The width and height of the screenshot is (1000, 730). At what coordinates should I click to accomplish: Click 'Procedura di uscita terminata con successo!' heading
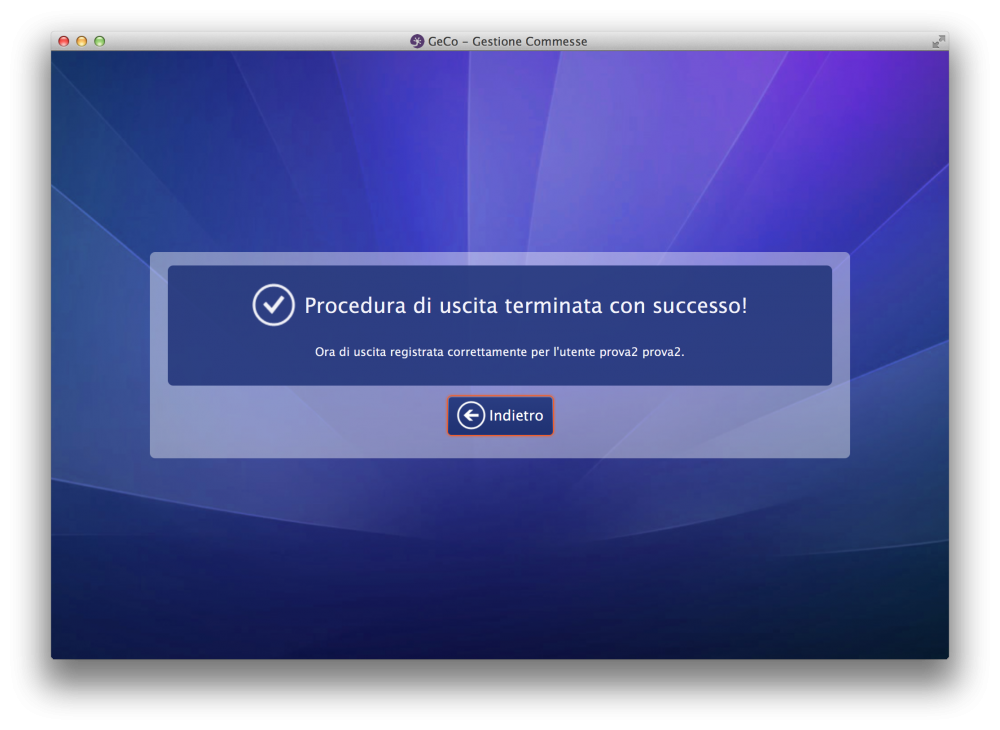click(526, 305)
